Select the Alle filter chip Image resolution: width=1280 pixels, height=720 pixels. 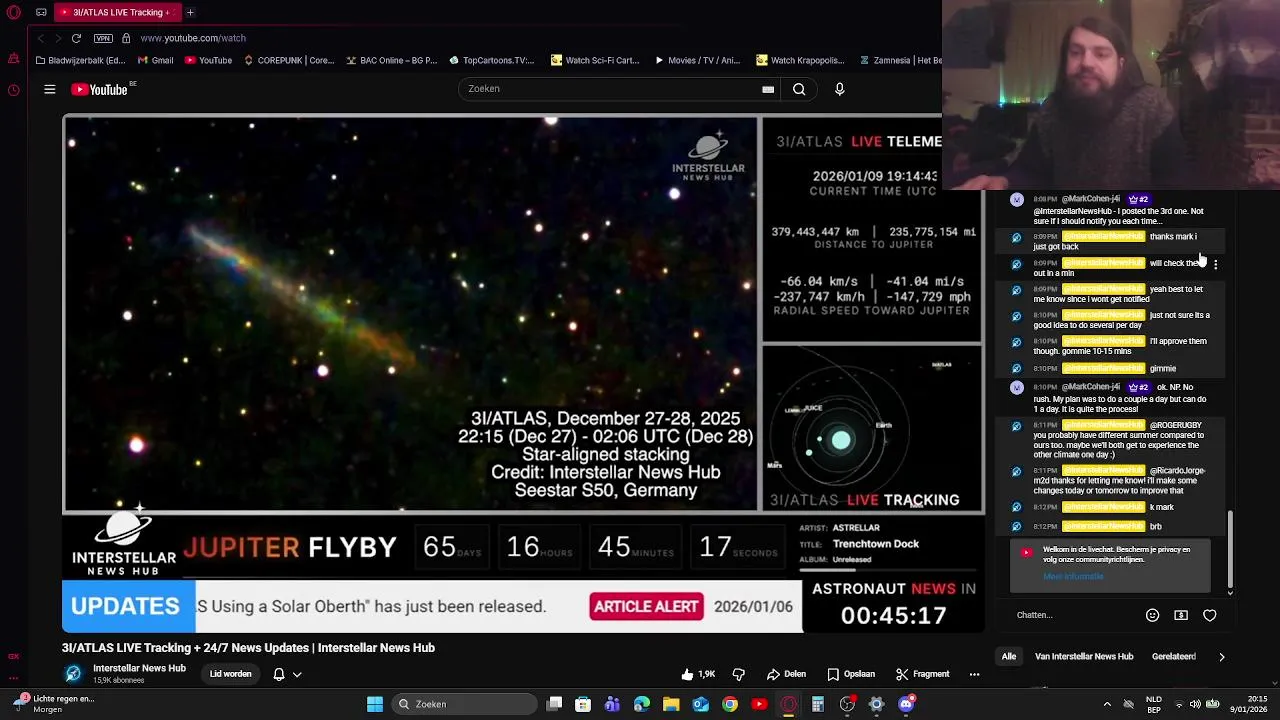tap(1009, 657)
